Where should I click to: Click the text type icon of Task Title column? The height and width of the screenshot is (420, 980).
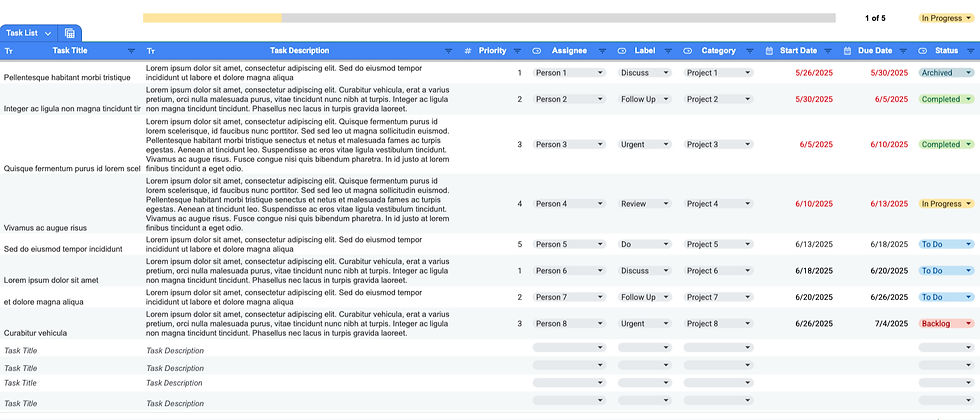(9, 51)
